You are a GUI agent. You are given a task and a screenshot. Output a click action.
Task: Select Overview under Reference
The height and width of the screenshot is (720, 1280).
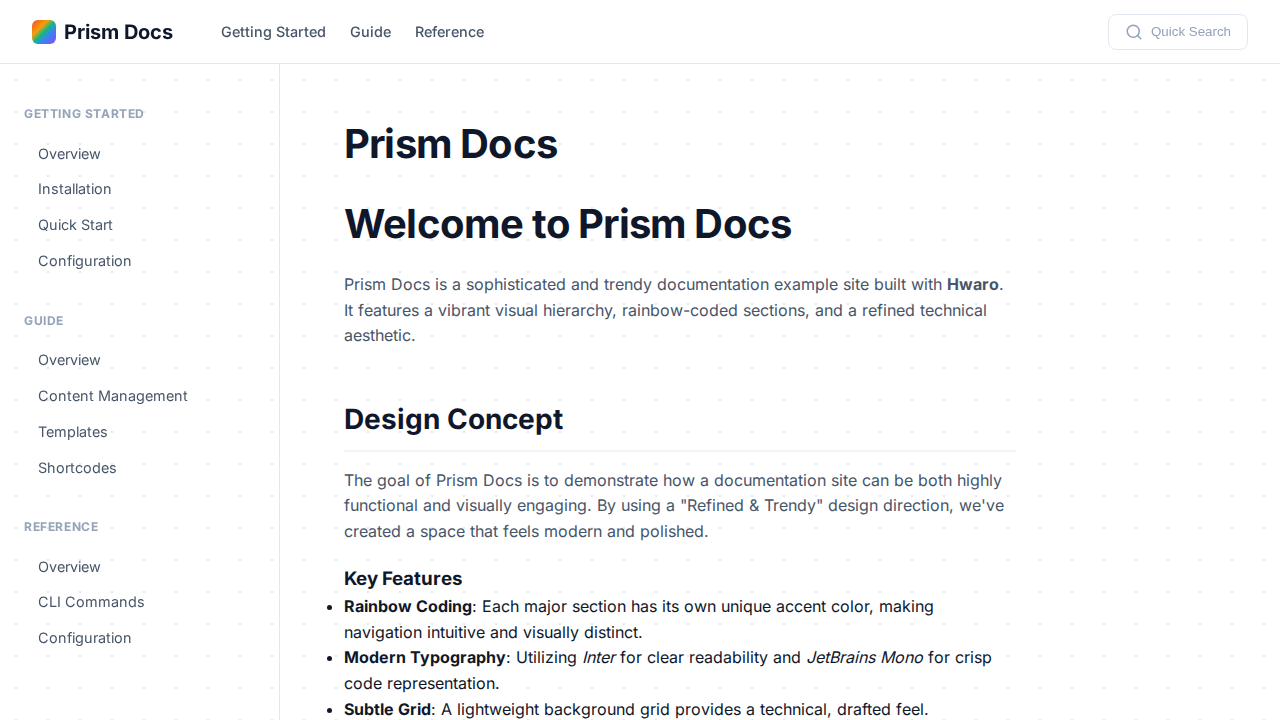(69, 566)
